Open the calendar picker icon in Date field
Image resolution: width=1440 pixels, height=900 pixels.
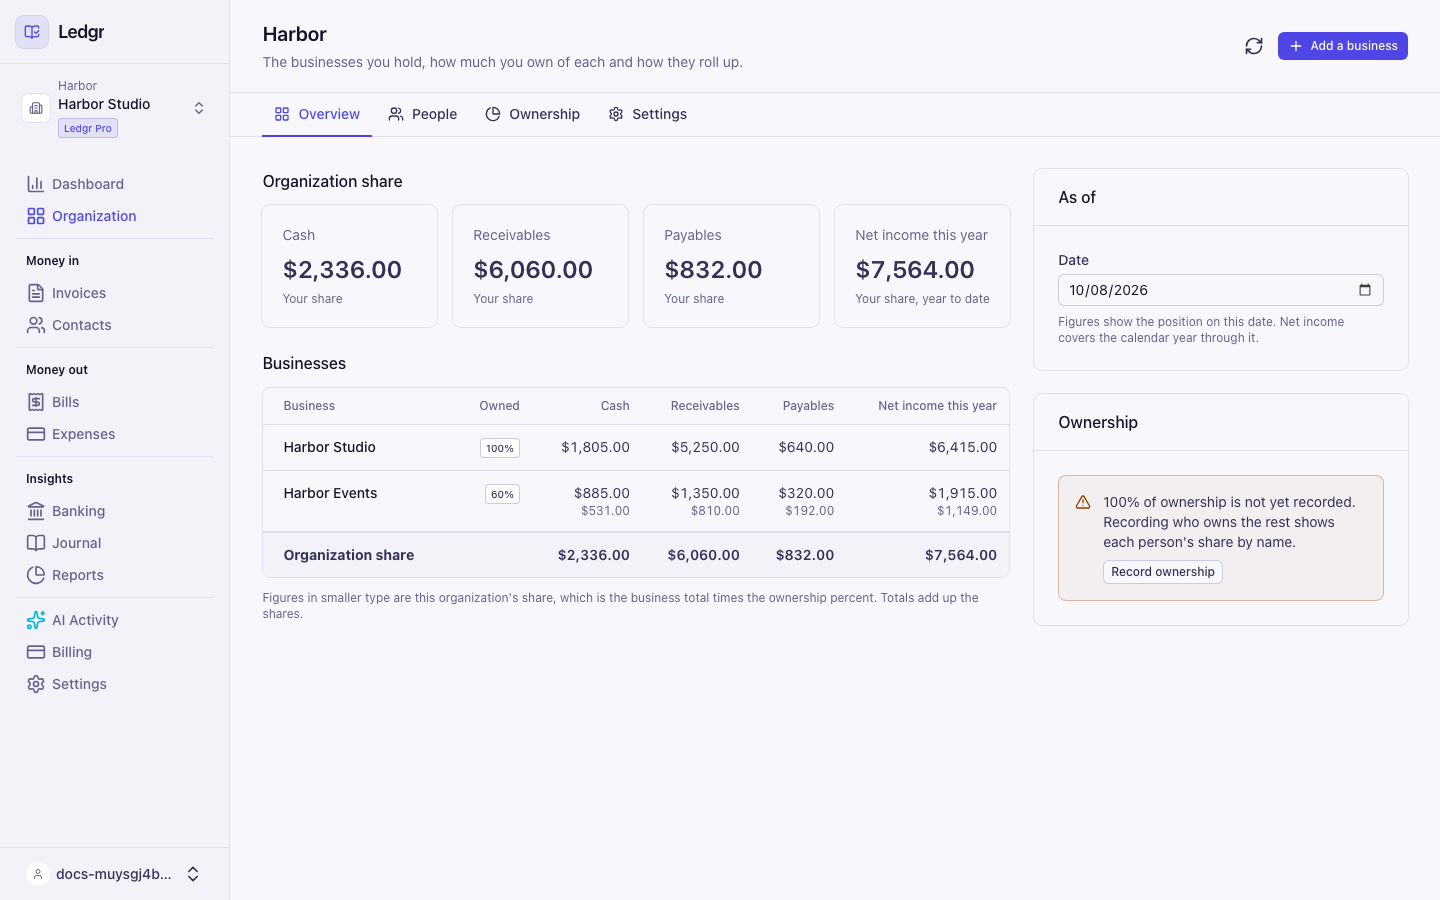pos(1365,290)
